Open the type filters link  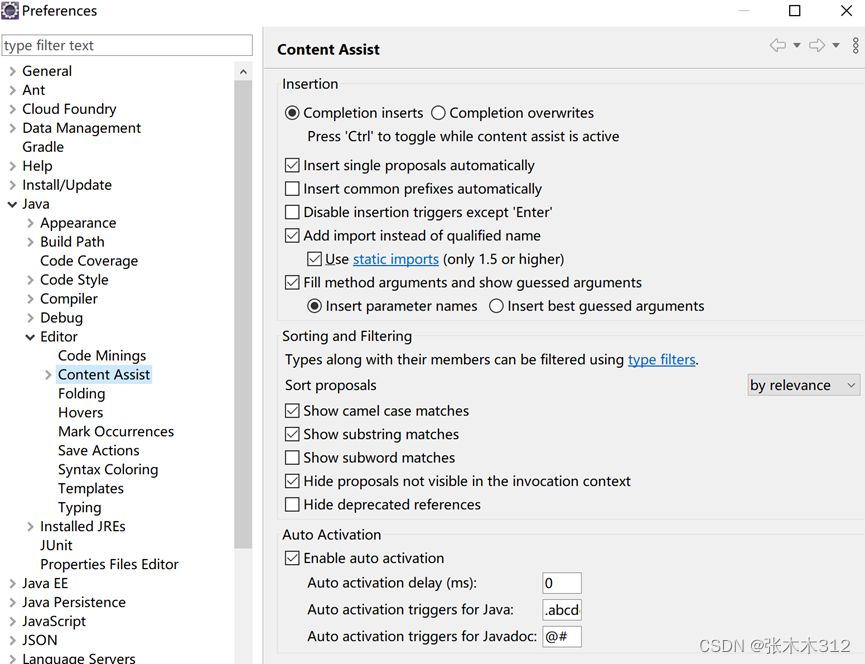point(661,360)
